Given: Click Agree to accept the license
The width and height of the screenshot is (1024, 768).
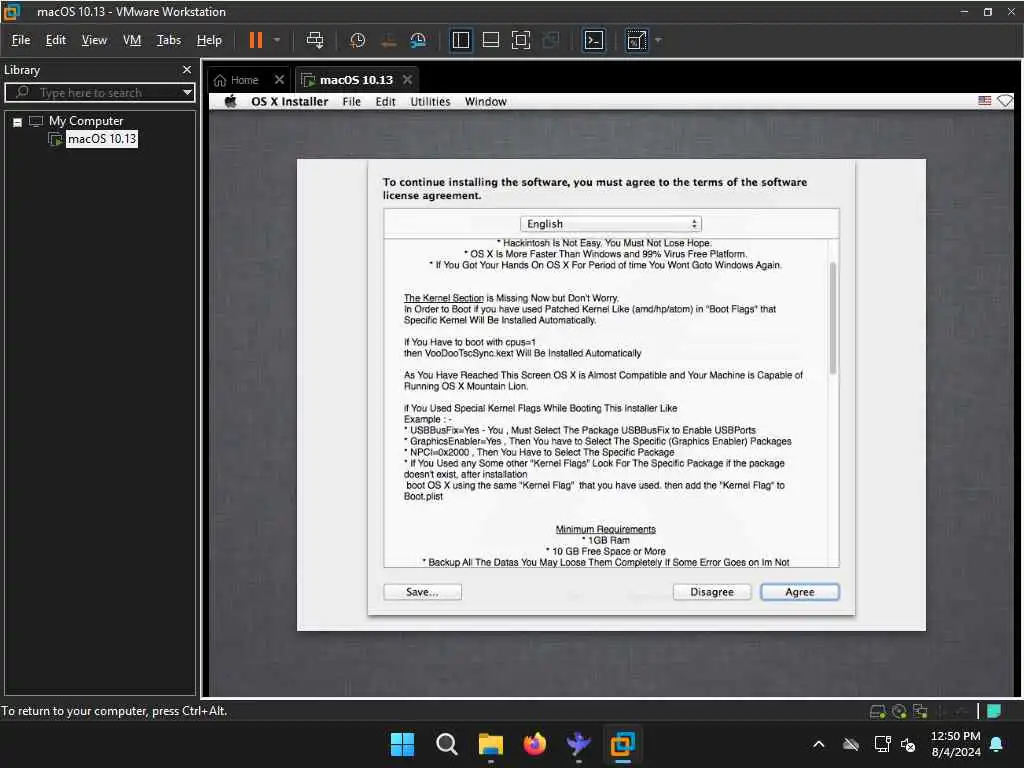Looking at the screenshot, I should click(x=799, y=592).
